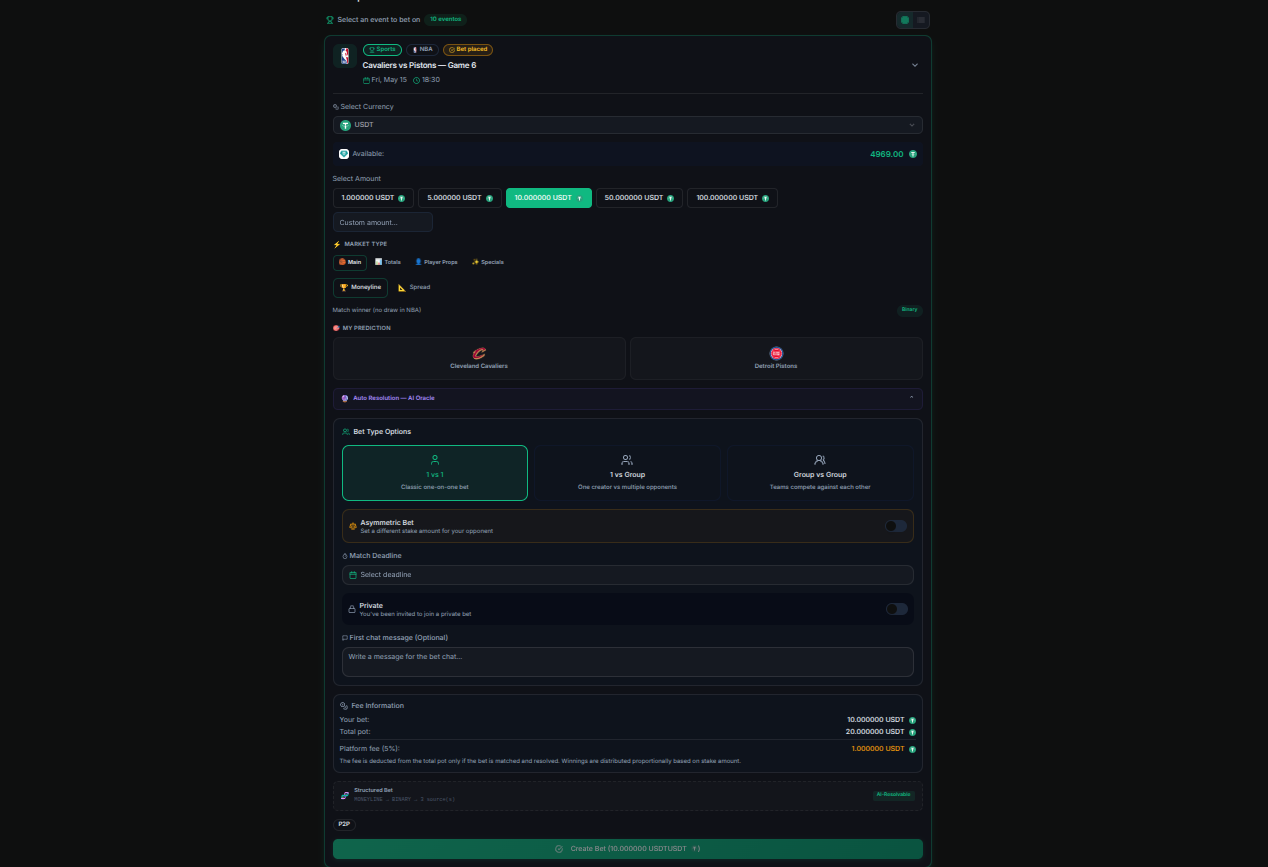The width and height of the screenshot is (1268, 867).
Task: Click the Fri, May 15 date text
Action: pos(388,80)
